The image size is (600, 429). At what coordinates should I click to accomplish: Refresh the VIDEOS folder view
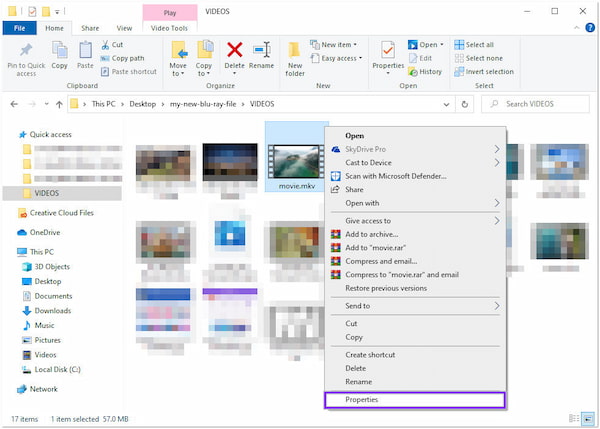tap(465, 104)
